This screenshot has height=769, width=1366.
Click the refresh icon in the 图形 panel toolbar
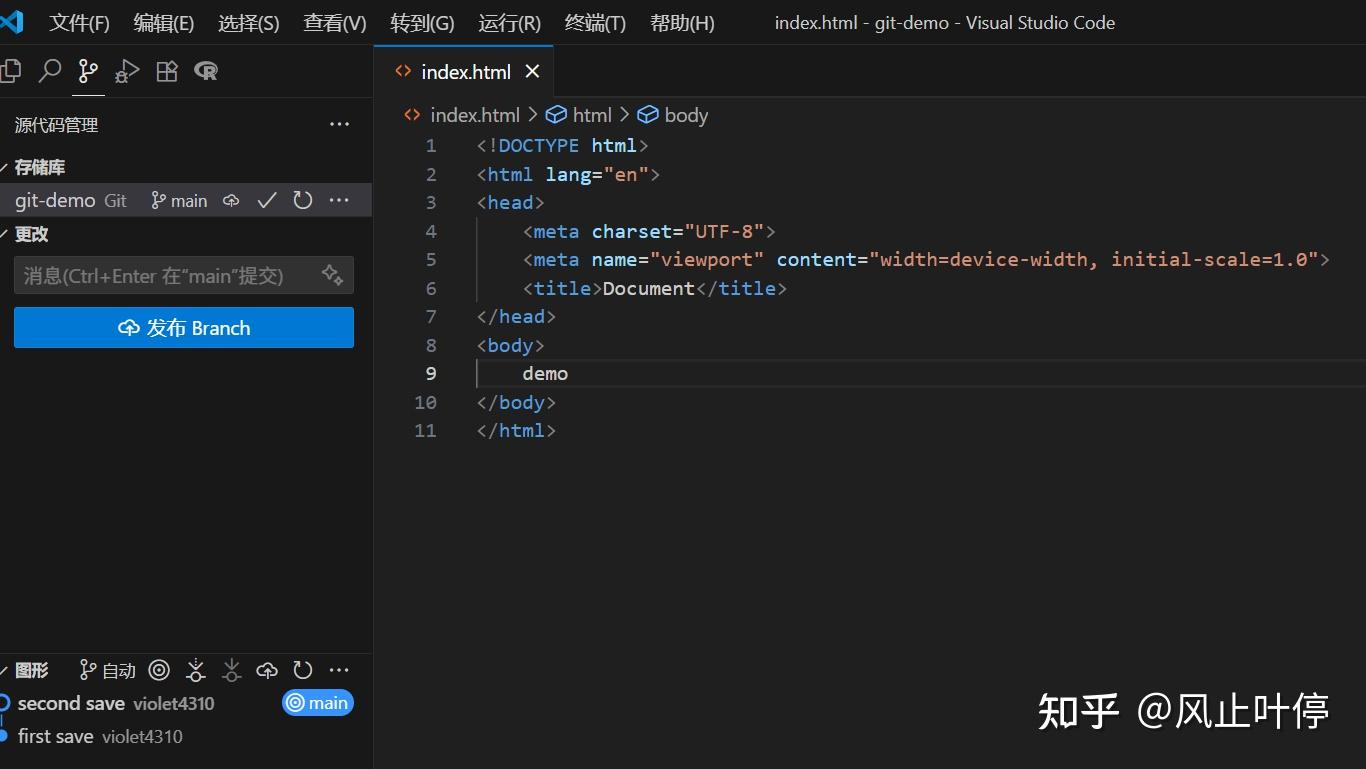tap(302, 670)
